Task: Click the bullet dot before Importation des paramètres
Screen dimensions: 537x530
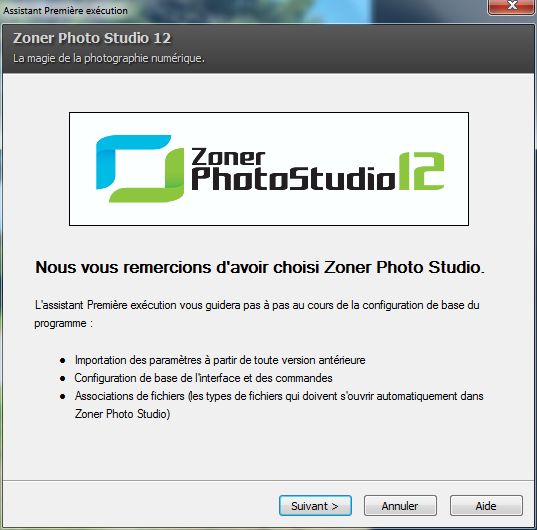Action: click(63, 361)
